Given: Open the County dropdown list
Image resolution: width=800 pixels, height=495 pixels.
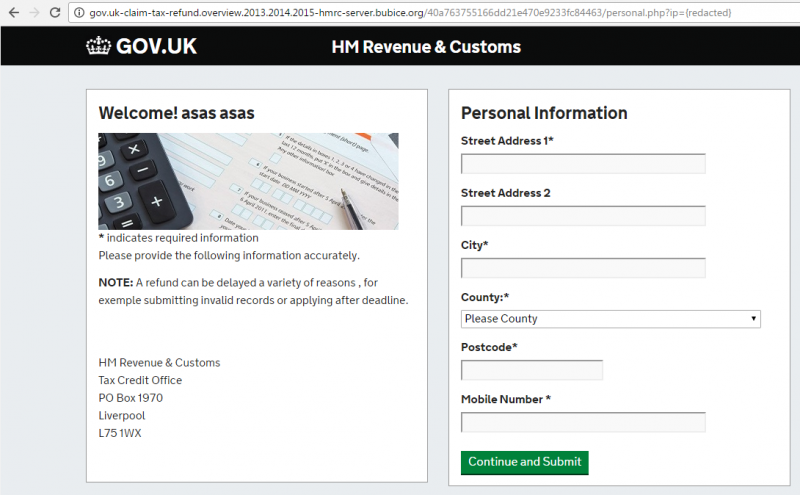Looking at the screenshot, I should (611, 319).
